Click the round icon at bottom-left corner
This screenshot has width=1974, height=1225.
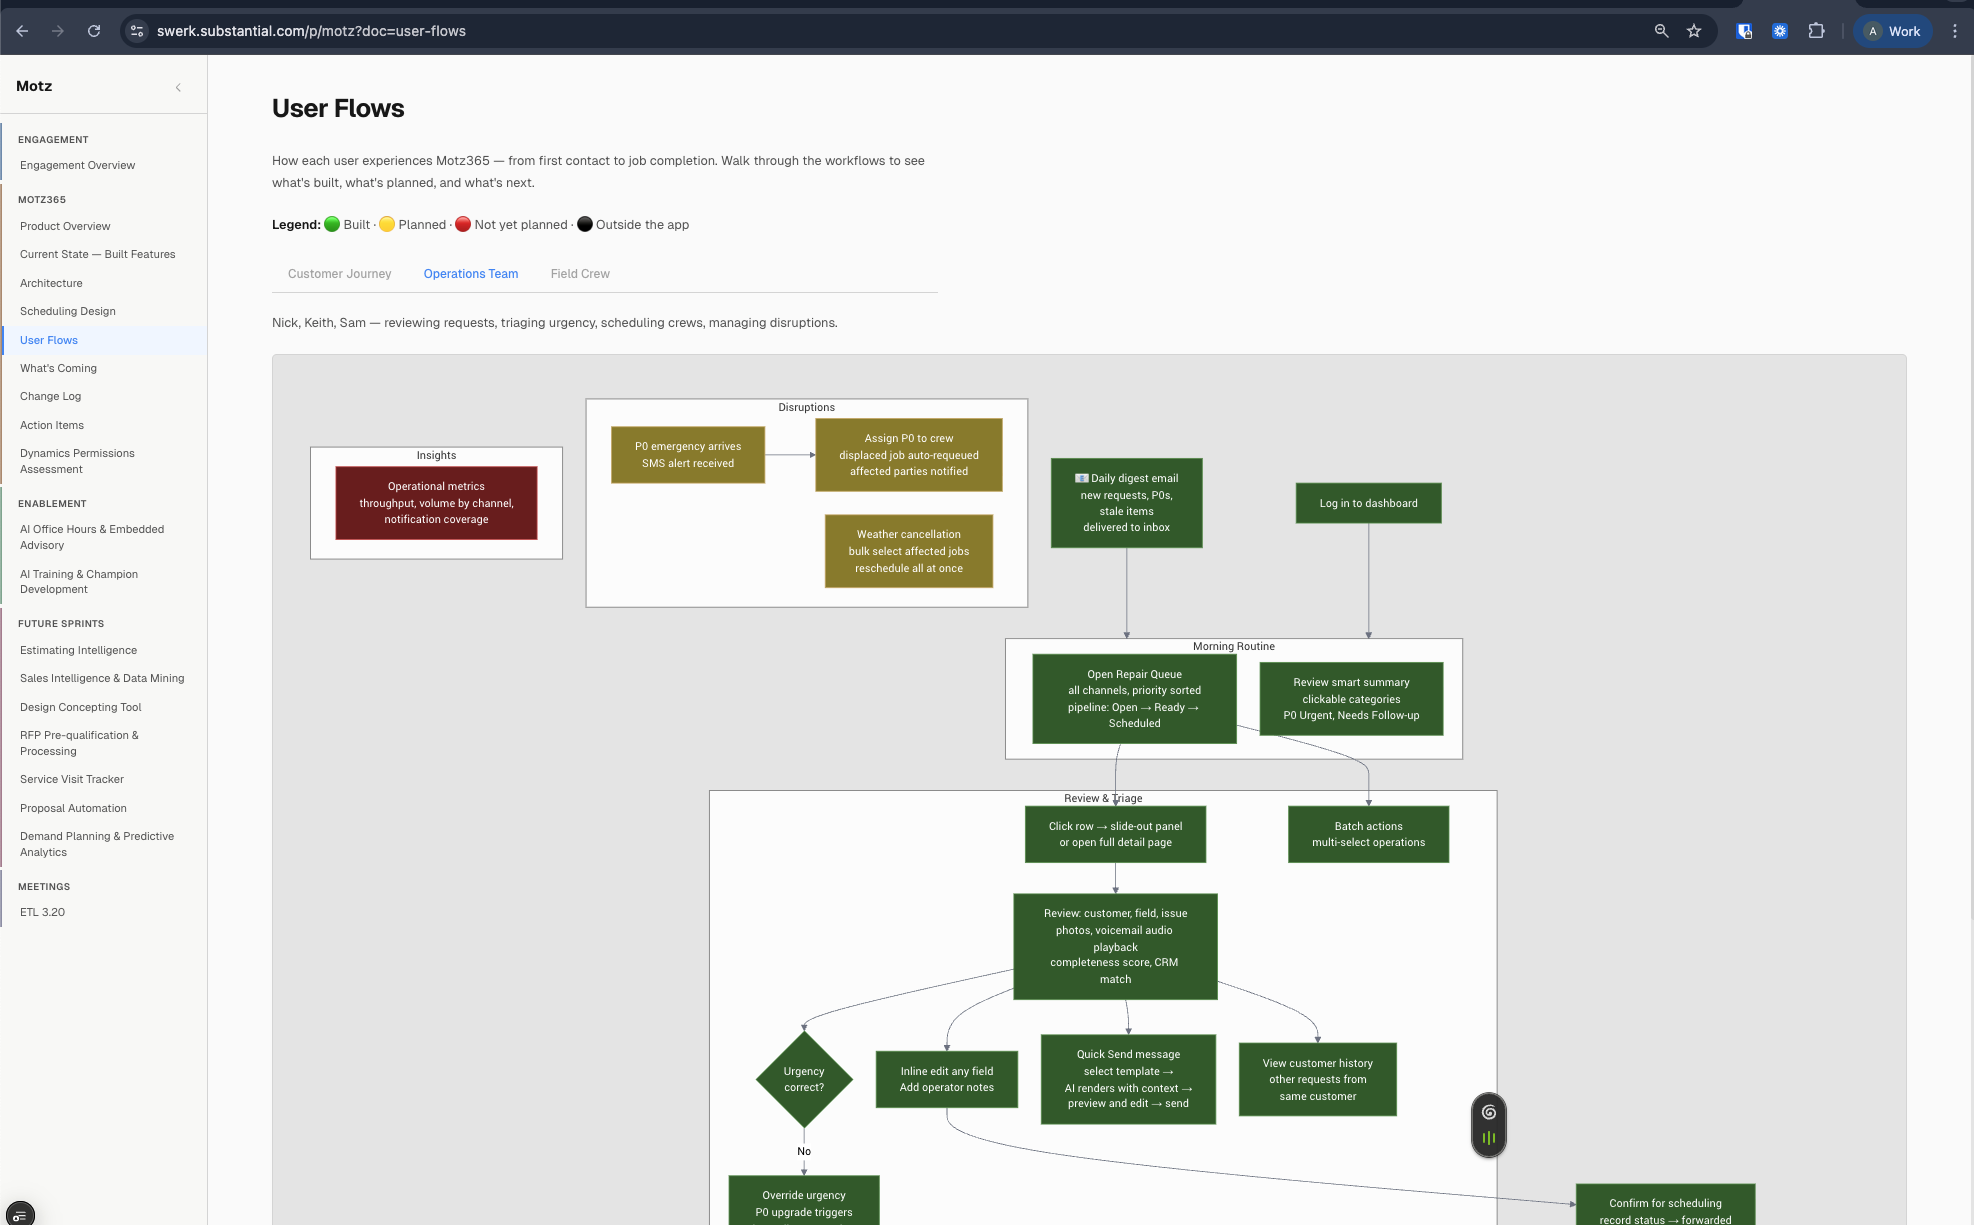click(x=19, y=1214)
